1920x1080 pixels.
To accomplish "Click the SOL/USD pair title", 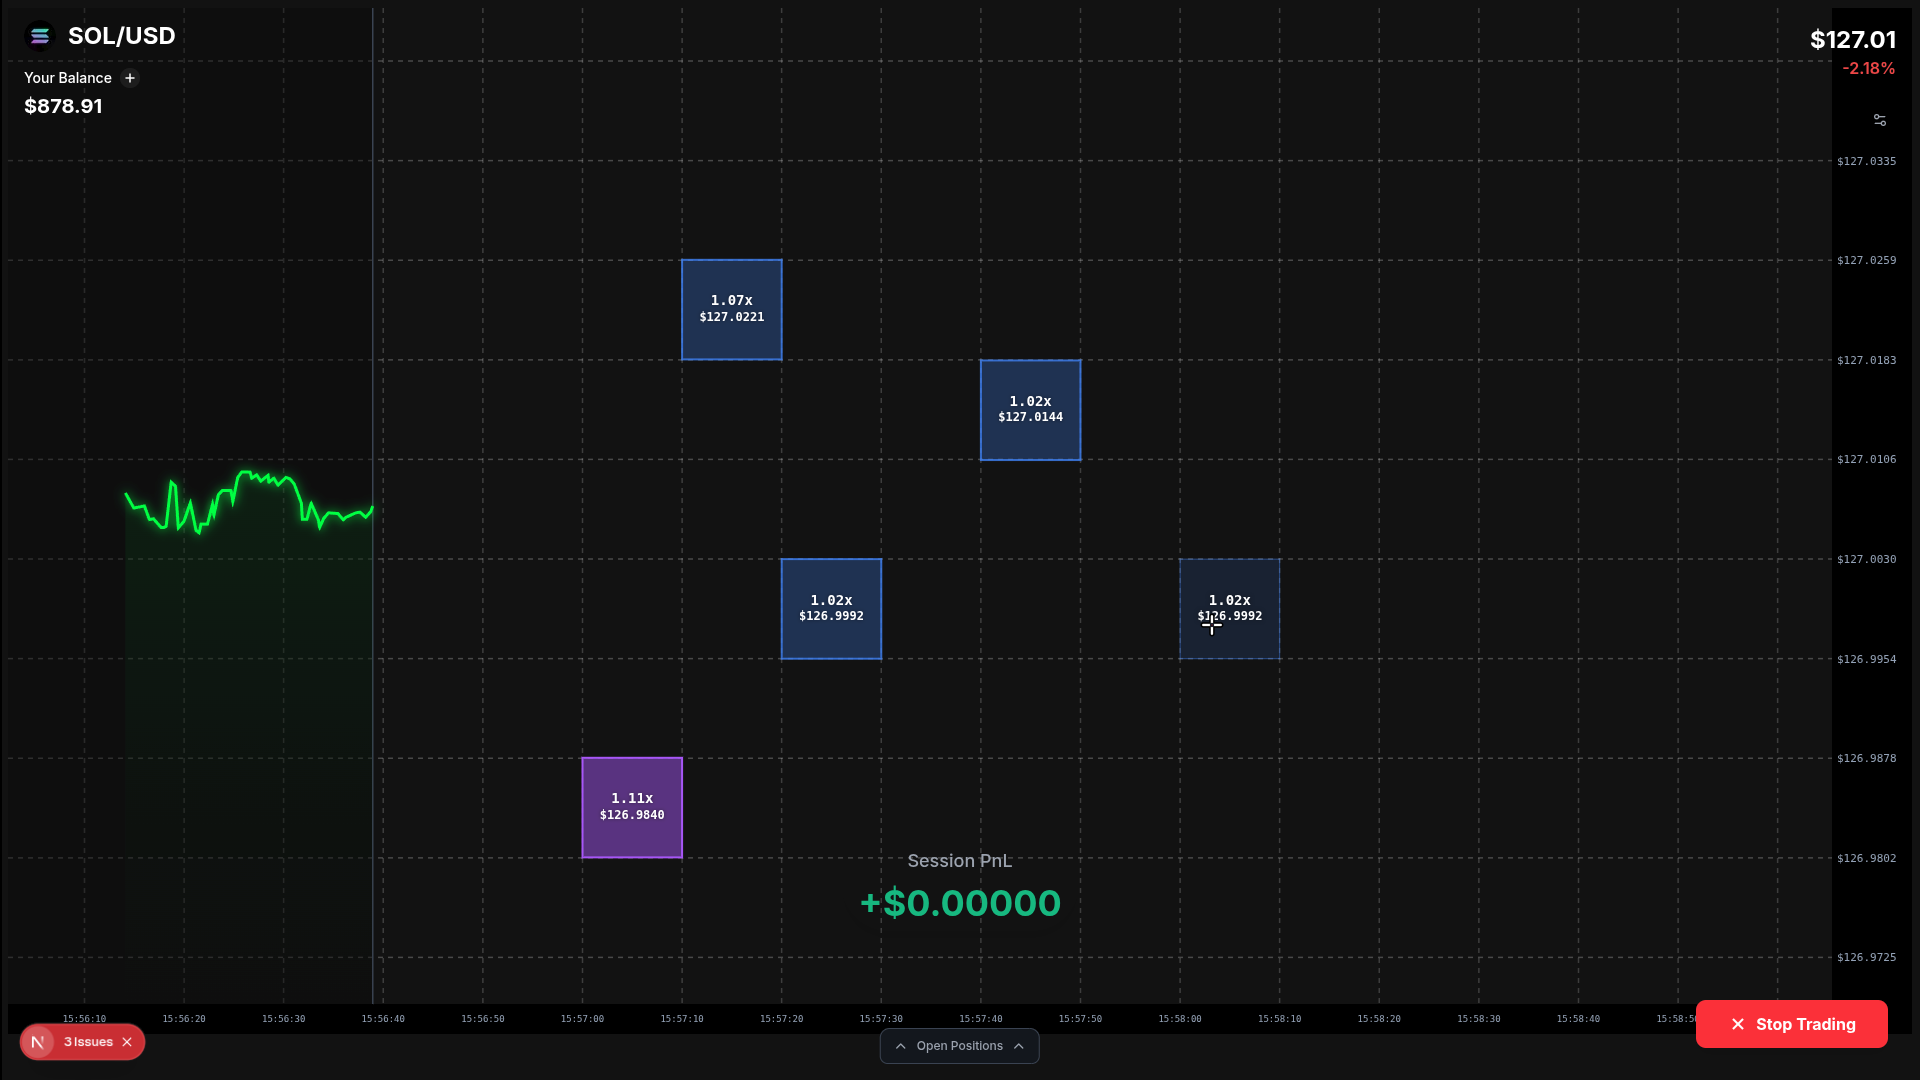I will [x=121, y=36].
